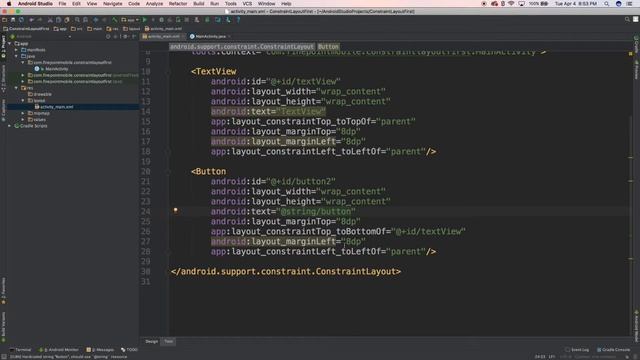Collapse the res folder
The height and width of the screenshot is (360, 640).
[16, 88]
